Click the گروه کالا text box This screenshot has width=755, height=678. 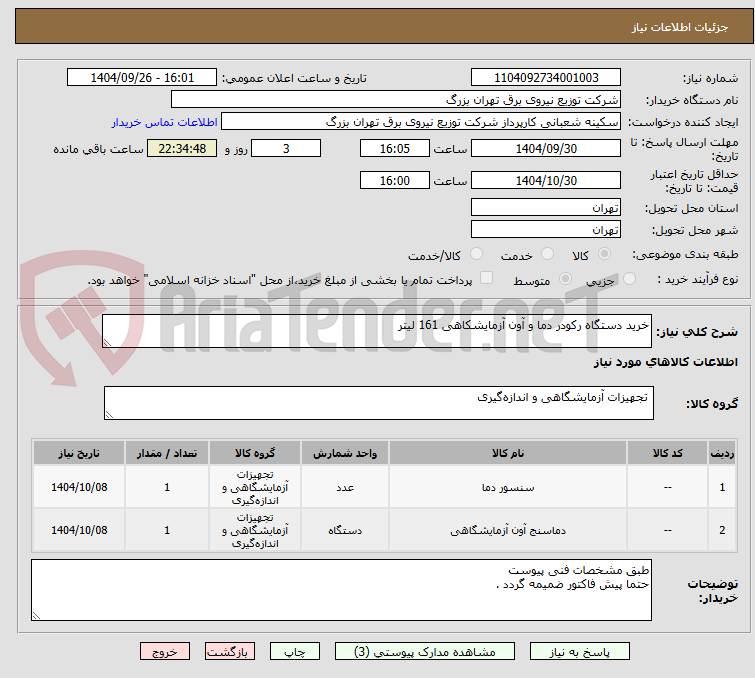tap(379, 403)
